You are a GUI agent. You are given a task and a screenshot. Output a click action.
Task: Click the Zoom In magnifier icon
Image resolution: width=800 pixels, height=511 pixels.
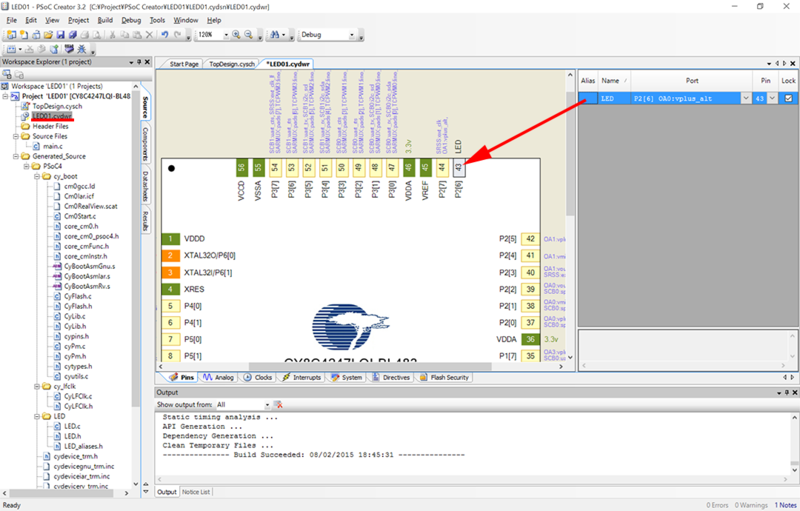click(236, 35)
